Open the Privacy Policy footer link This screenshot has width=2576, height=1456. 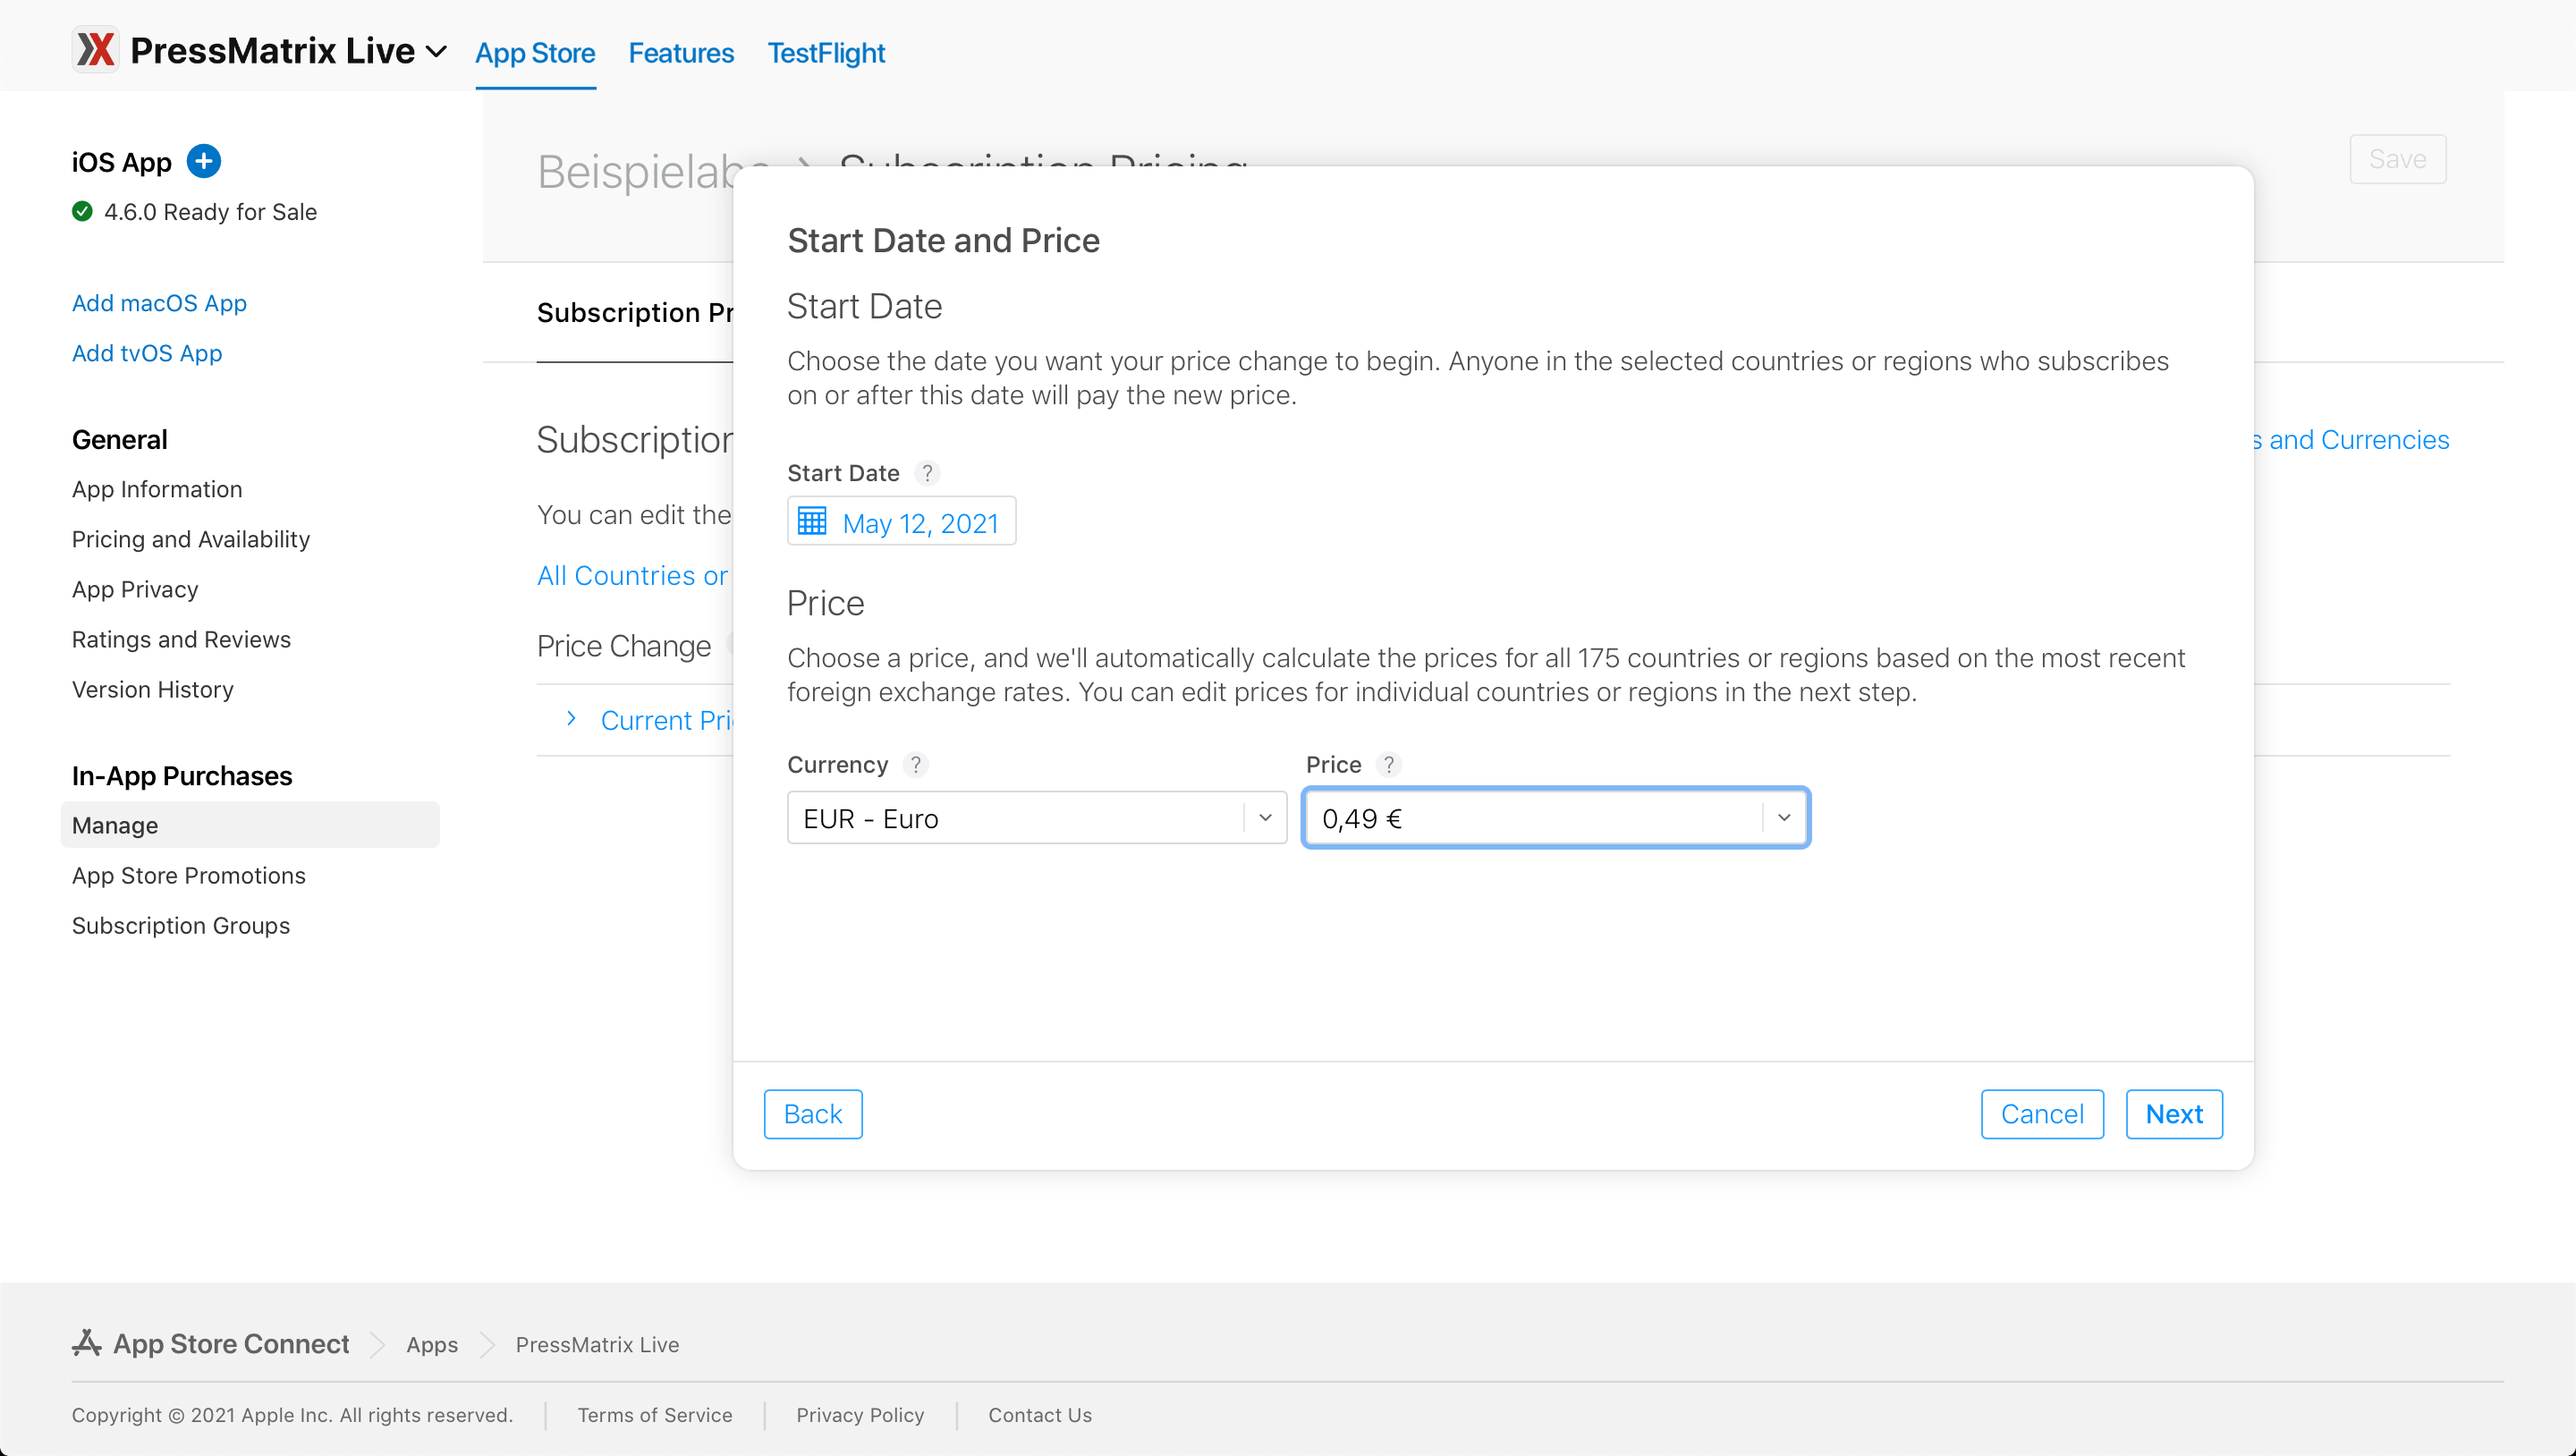point(860,1415)
